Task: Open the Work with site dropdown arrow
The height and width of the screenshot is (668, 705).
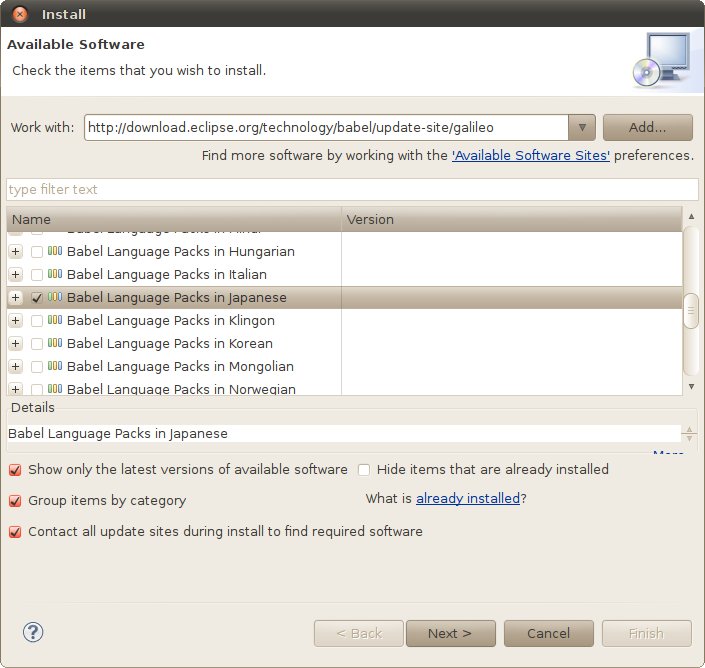Action: 582,128
